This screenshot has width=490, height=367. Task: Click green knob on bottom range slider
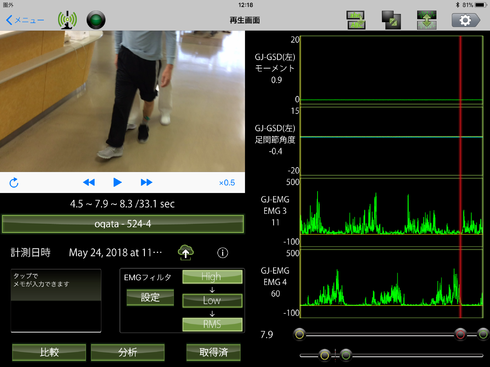(346, 355)
